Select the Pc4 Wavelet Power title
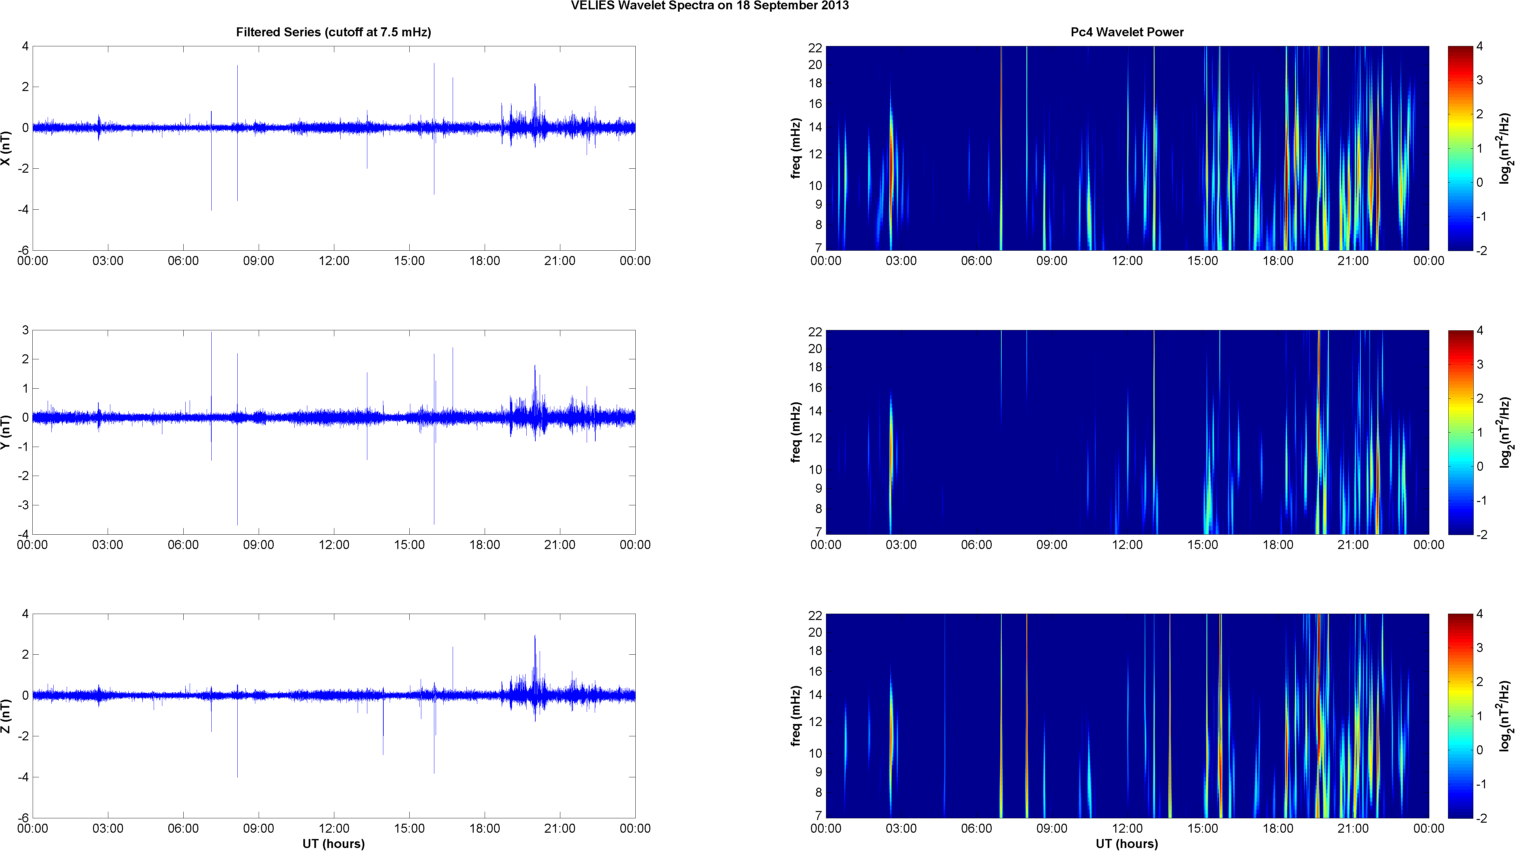The width and height of the screenshot is (1515, 851). [1127, 32]
